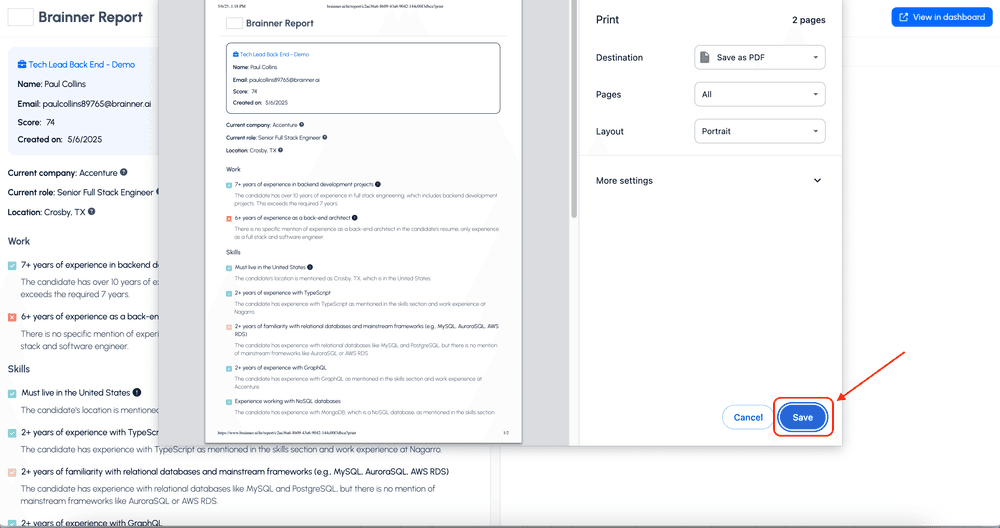Open the Tech Lead Back End - Demo link
Image resolution: width=1000 pixels, height=528 pixels.
pos(81,65)
